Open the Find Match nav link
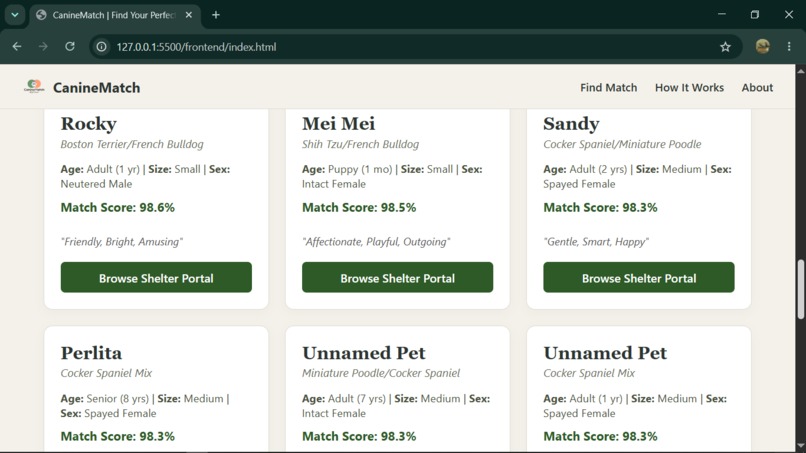Image resolution: width=806 pixels, height=453 pixels. [609, 88]
